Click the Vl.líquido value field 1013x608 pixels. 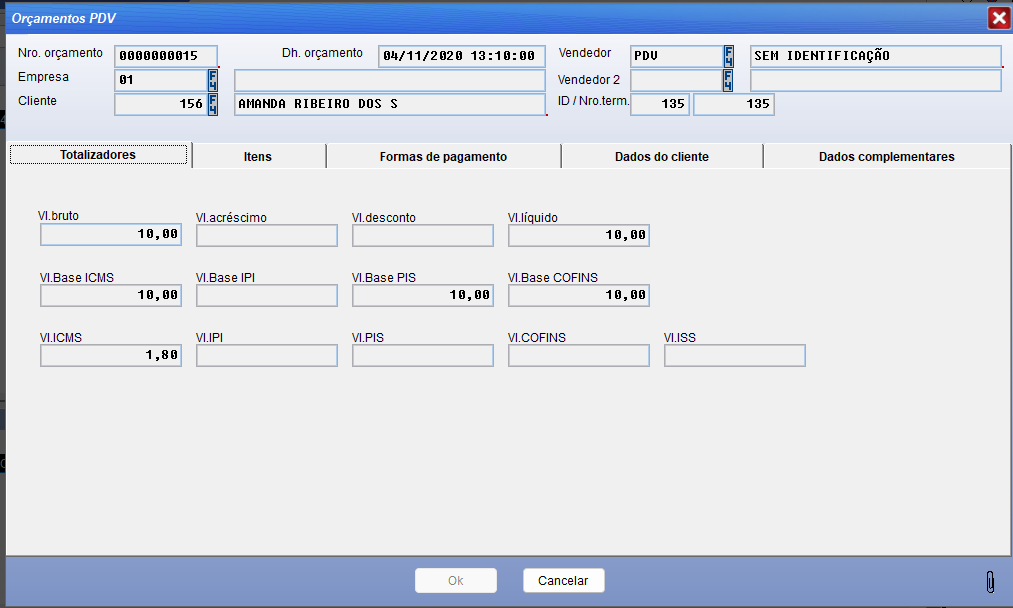(579, 235)
